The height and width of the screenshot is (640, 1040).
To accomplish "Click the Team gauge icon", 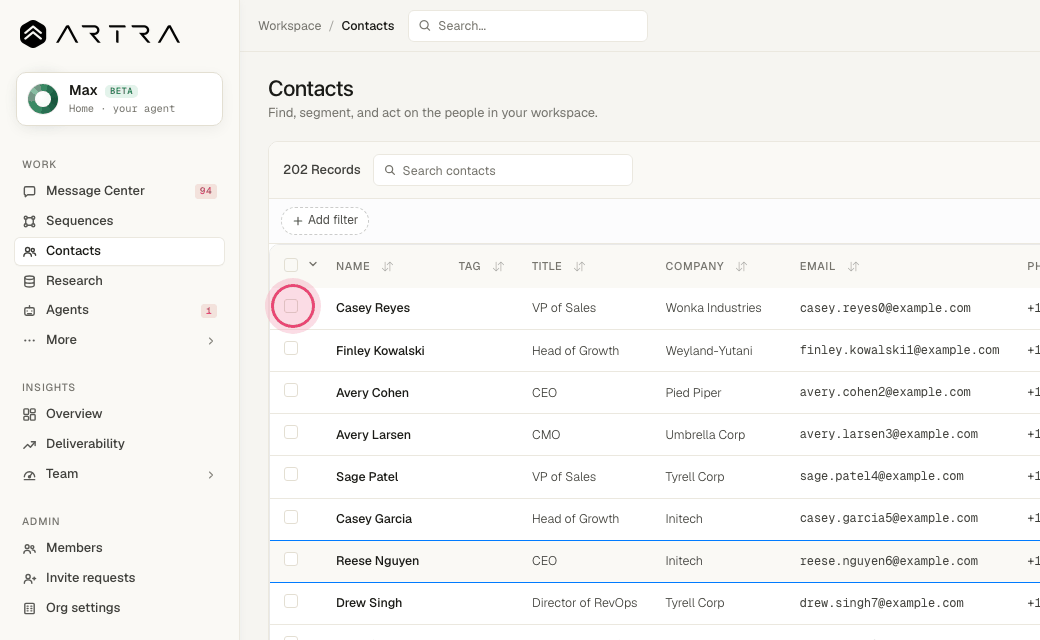I will pos(29,475).
